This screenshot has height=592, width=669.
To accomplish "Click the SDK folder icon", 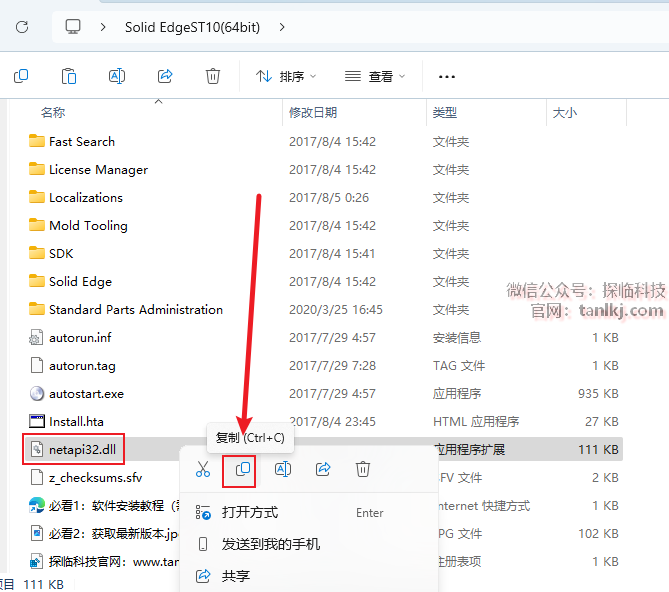I will [37, 253].
